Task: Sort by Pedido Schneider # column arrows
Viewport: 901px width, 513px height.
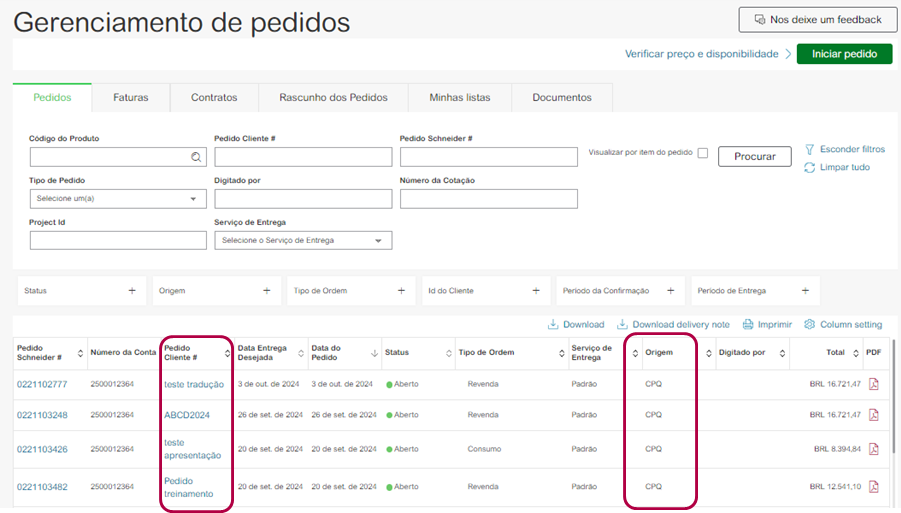Action: [x=80, y=353]
